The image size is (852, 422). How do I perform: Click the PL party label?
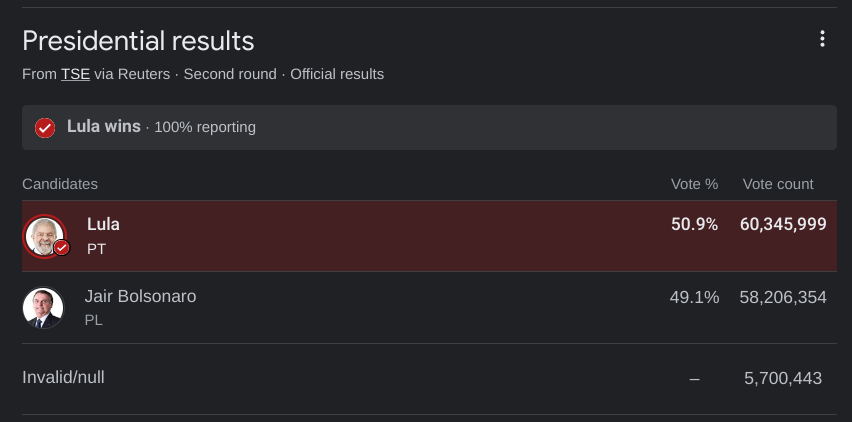coord(93,320)
